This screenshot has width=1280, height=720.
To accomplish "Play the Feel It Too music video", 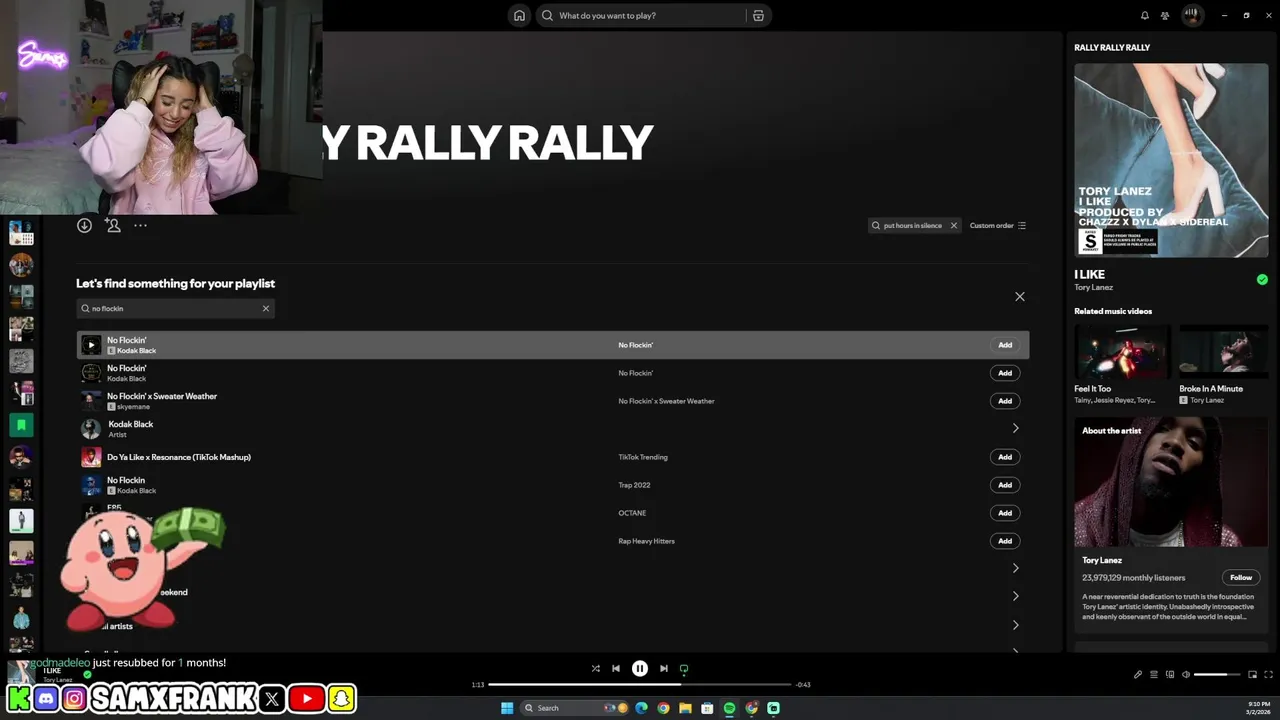I will click(1123, 350).
